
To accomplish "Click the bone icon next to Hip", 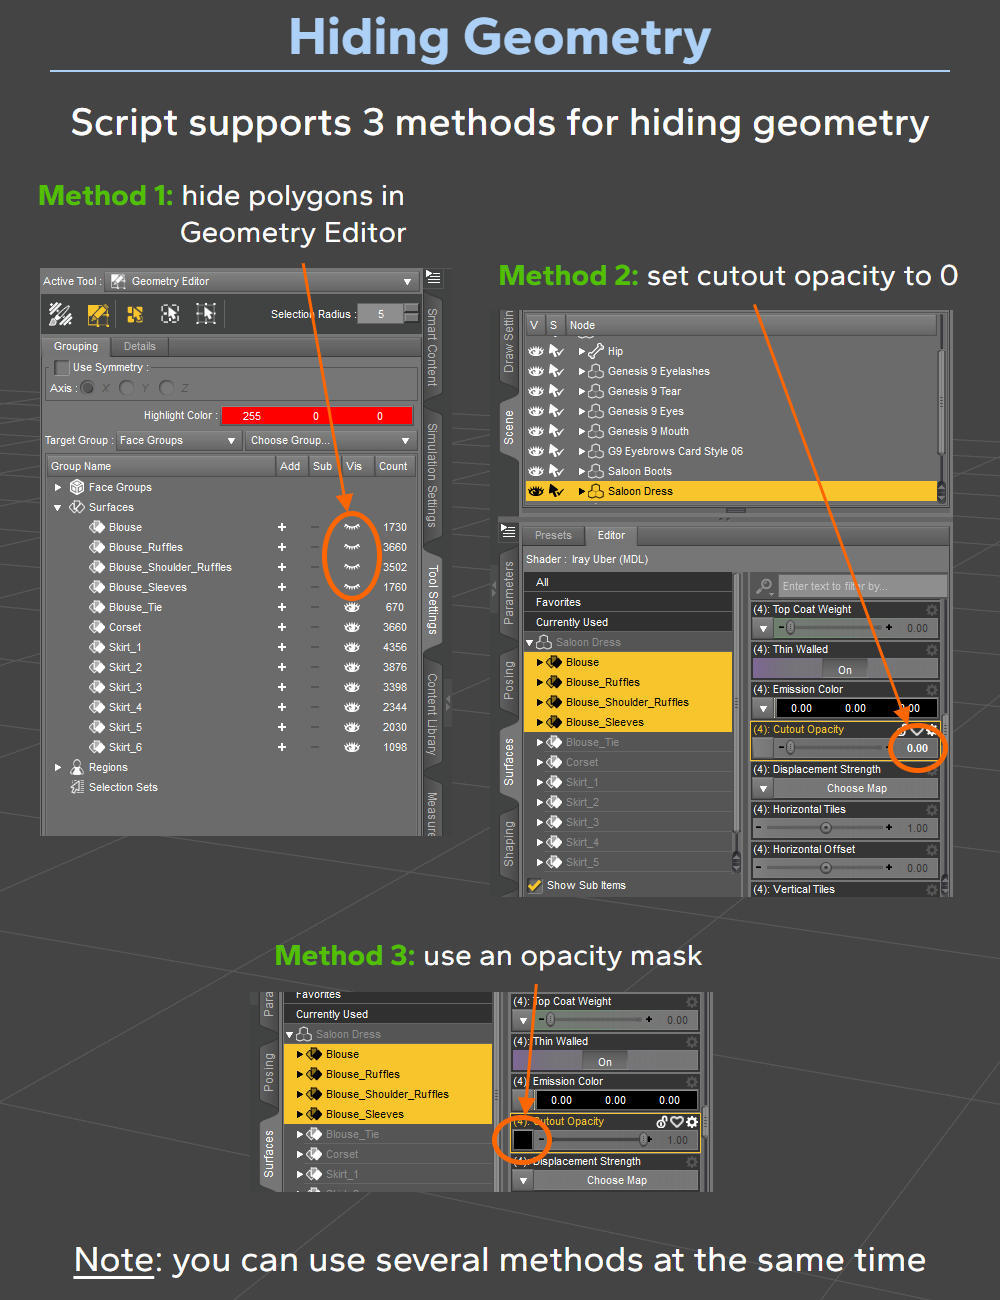I will [x=593, y=350].
